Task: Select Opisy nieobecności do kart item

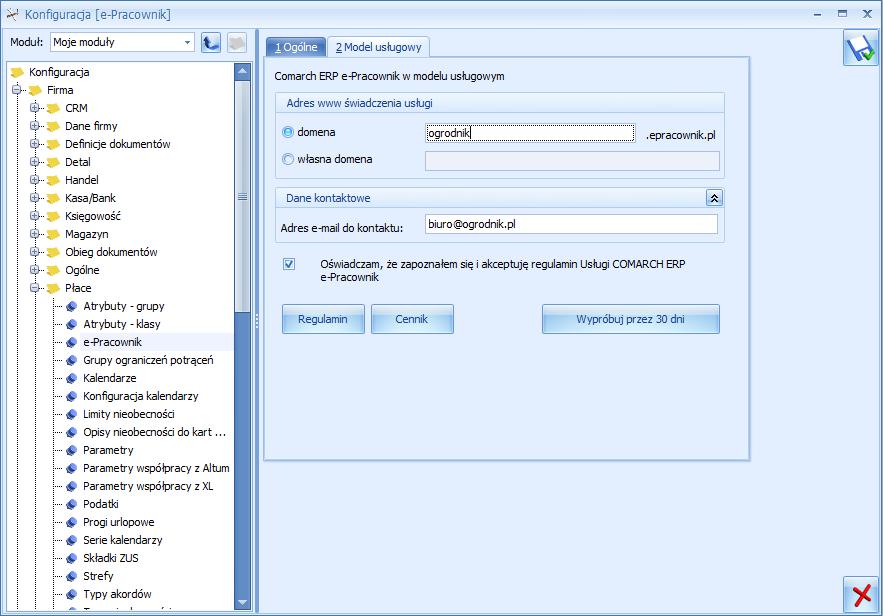Action: click(x=154, y=432)
